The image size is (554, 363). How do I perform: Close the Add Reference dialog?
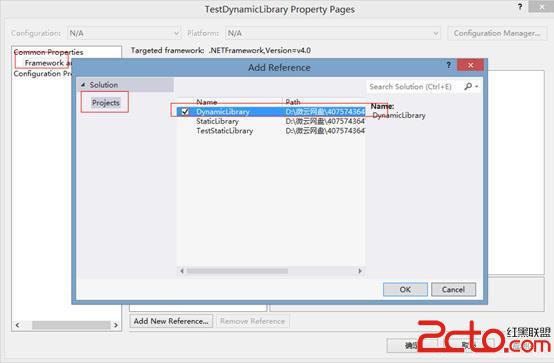470,65
